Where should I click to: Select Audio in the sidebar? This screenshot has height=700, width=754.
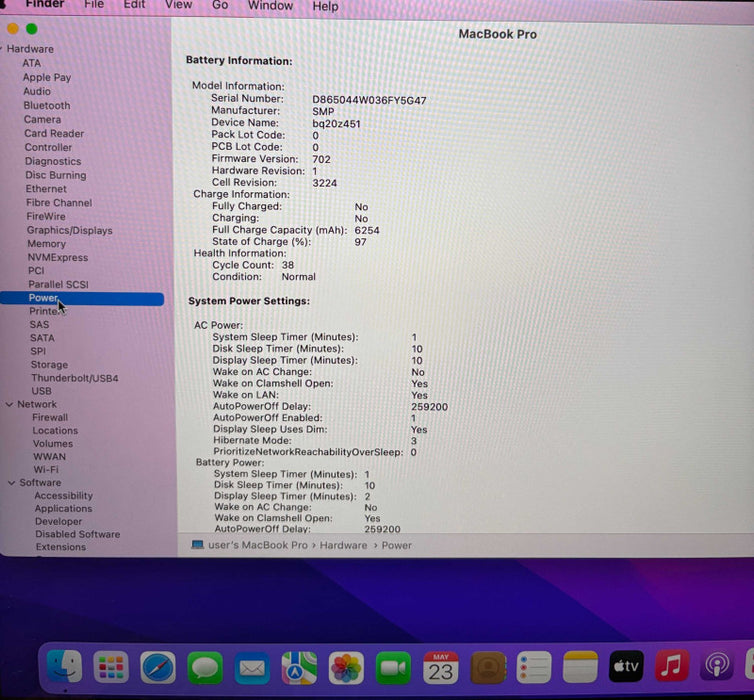(x=37, y=91)
